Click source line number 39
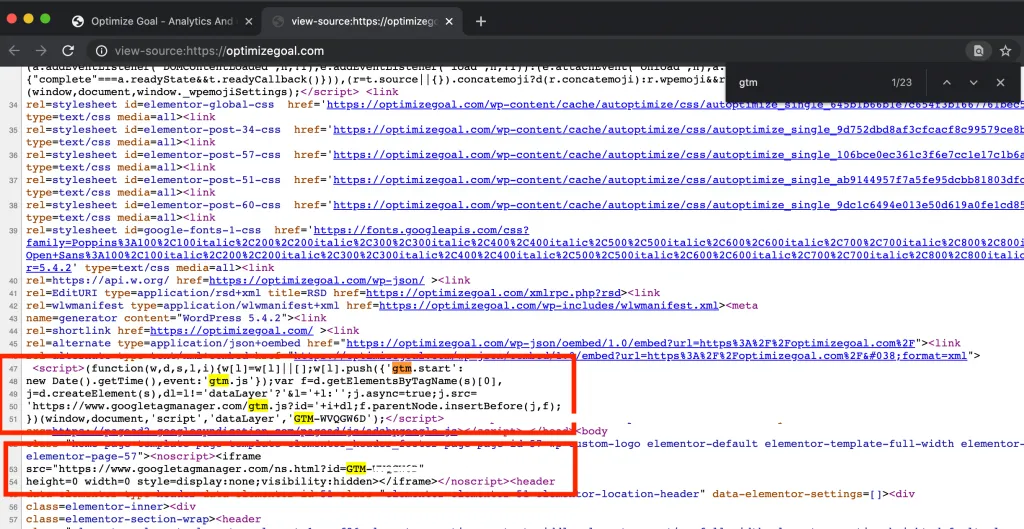 click(14, 231)
